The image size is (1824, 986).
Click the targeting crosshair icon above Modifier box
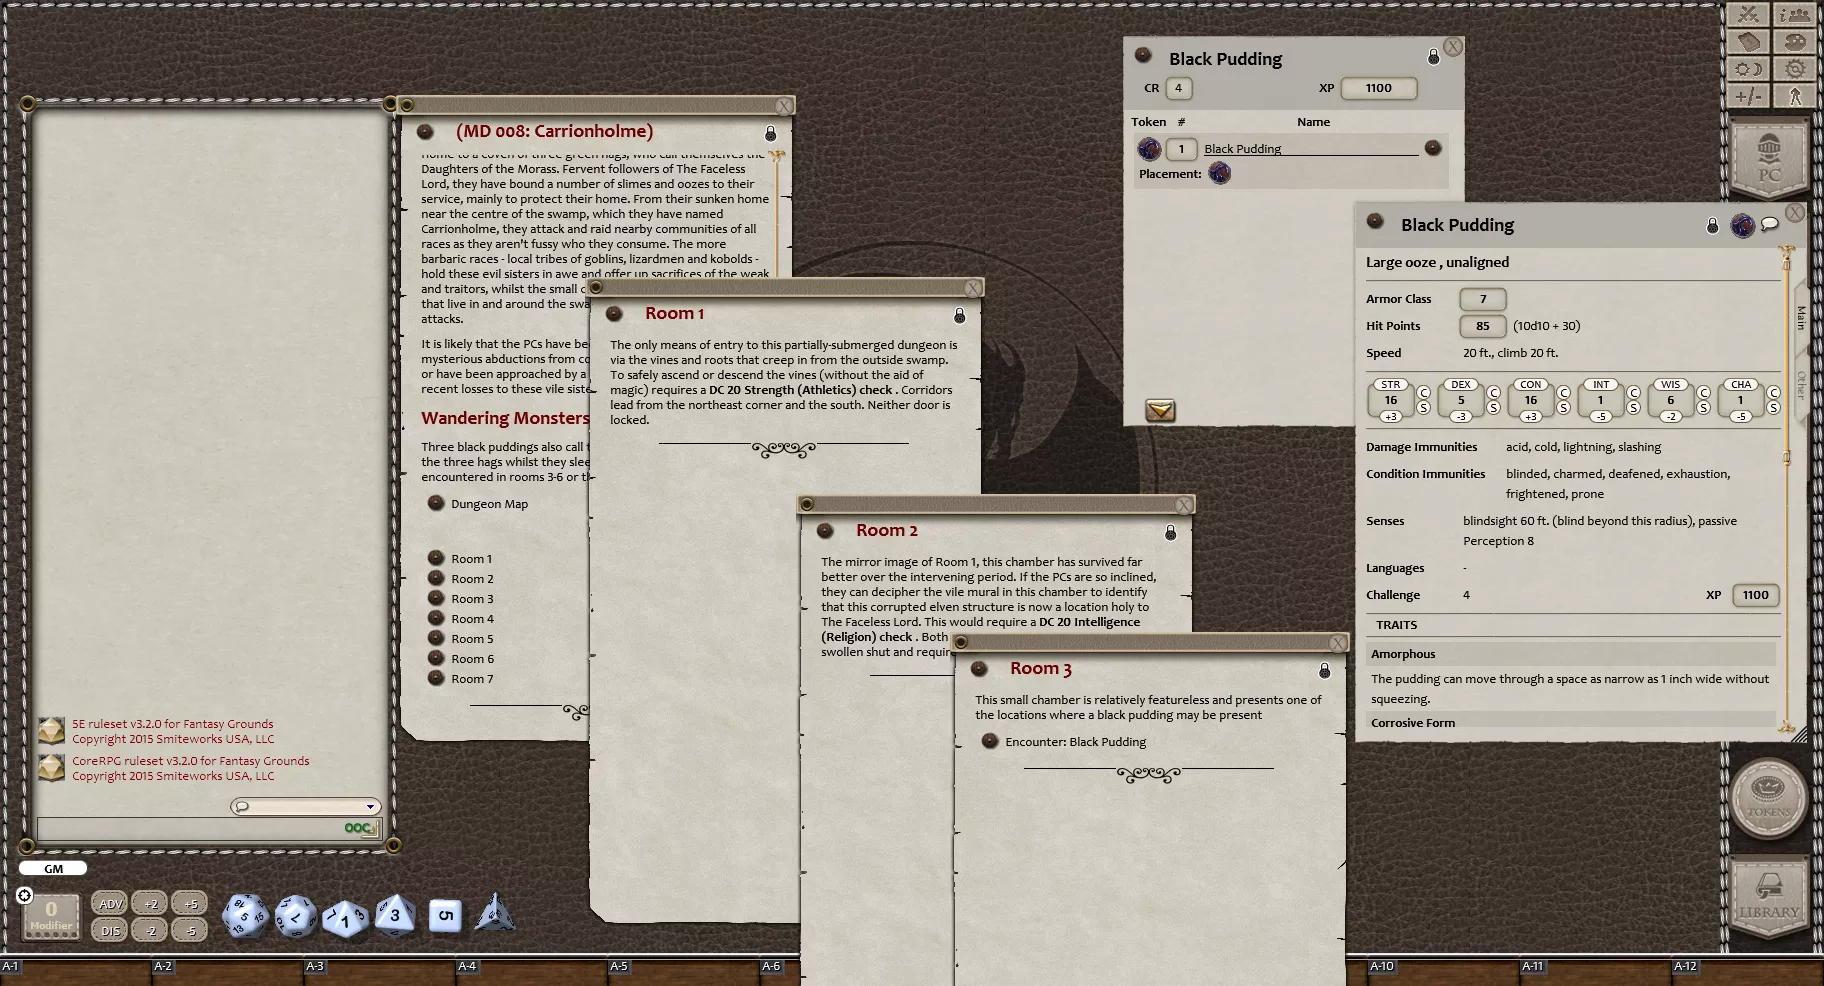pos(25,895)
